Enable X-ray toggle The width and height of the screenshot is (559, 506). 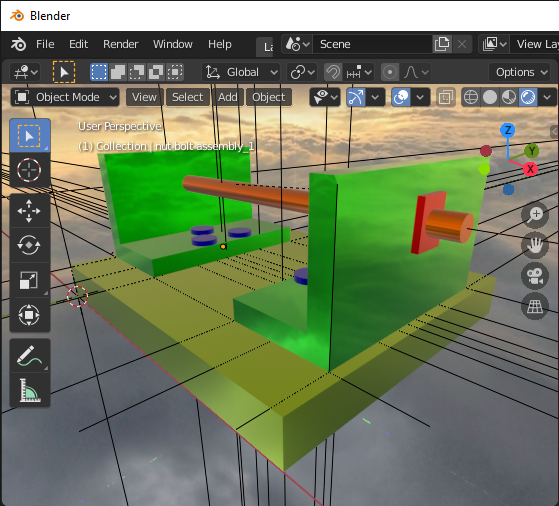(446, 97)
